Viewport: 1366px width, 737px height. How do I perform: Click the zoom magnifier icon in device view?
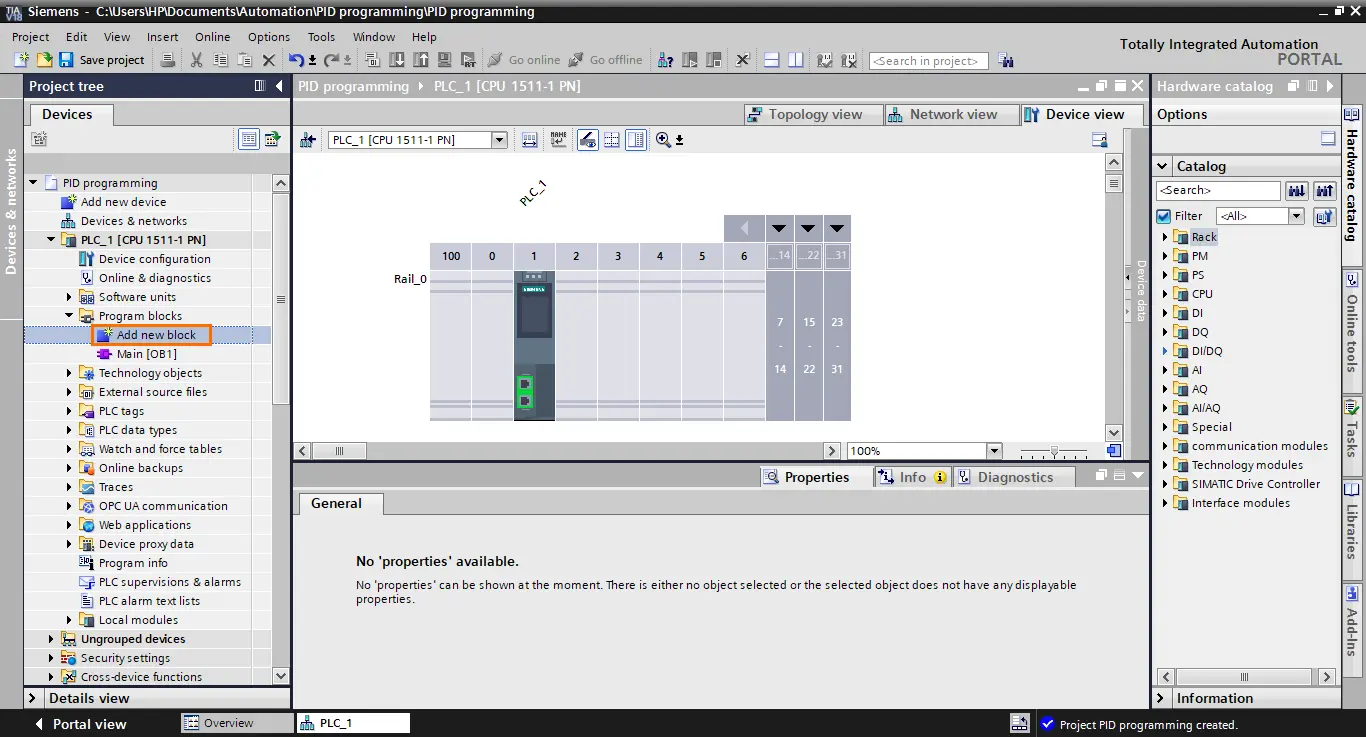tap(663, 140)
